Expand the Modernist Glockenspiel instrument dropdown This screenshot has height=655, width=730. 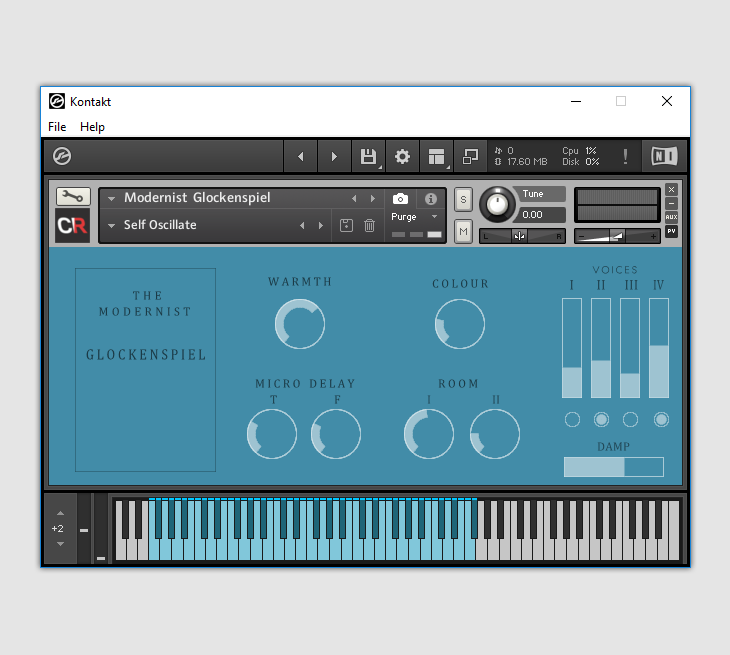click(x=112, y=198)
